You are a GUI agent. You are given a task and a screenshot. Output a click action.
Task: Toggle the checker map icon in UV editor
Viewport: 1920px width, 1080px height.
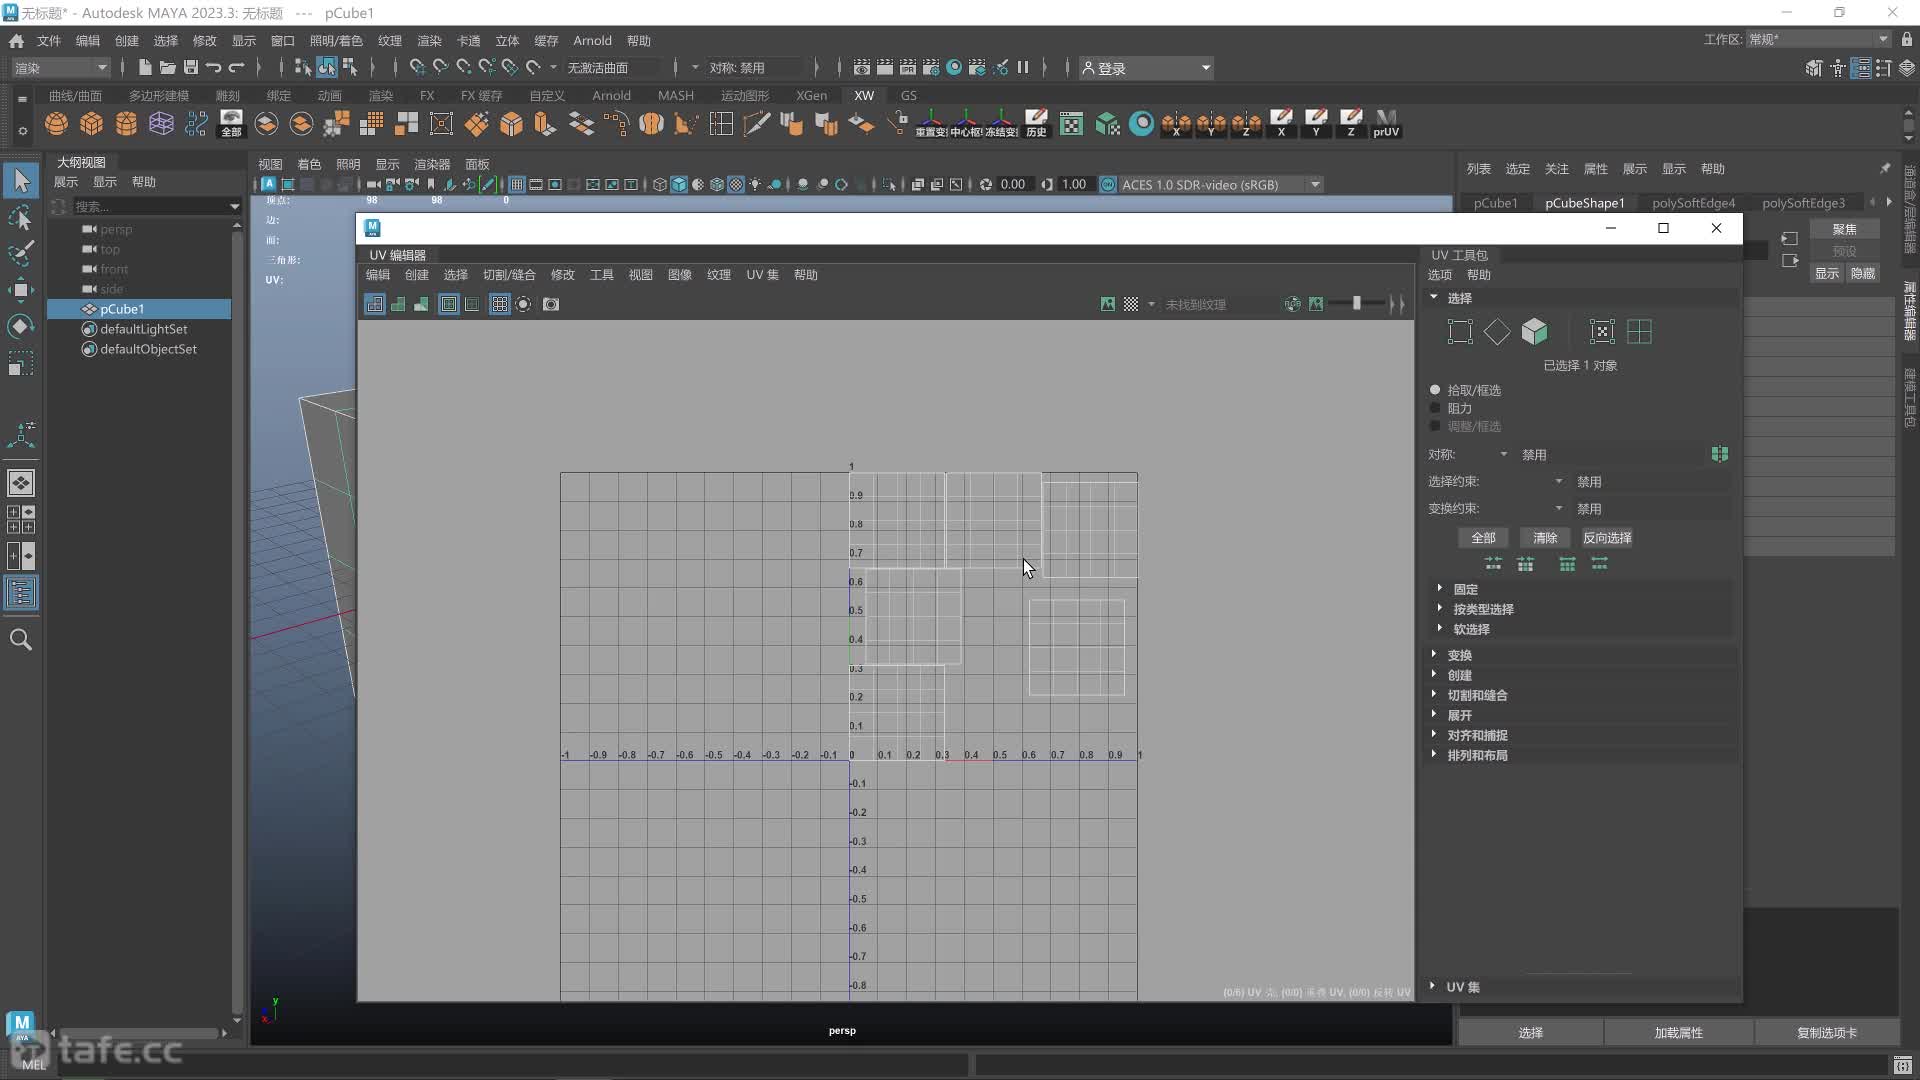tap(1131, 304)
